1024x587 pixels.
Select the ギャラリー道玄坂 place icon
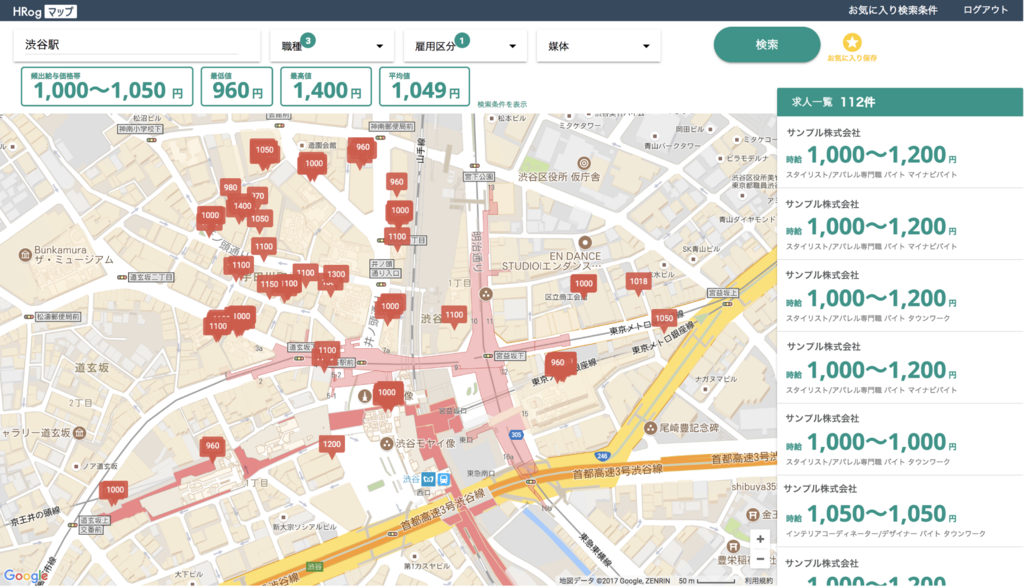pyautogui.click(x=79, y=432)
